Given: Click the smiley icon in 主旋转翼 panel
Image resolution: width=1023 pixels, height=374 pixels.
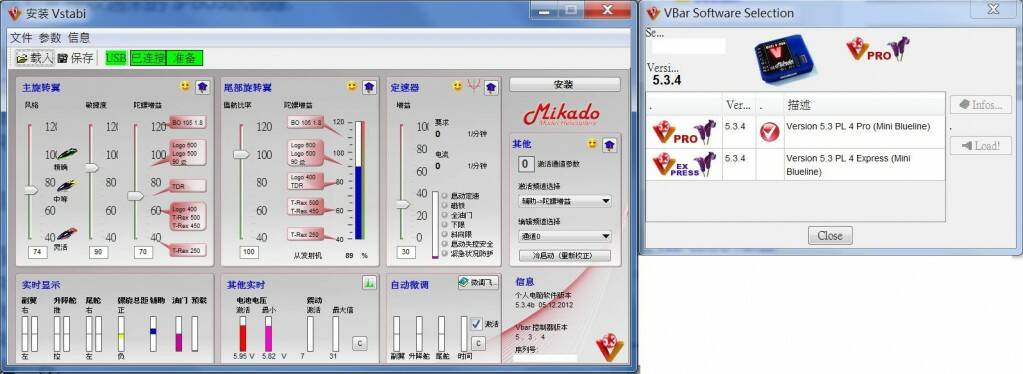Looking at the screenshot, I should (185, 86).
